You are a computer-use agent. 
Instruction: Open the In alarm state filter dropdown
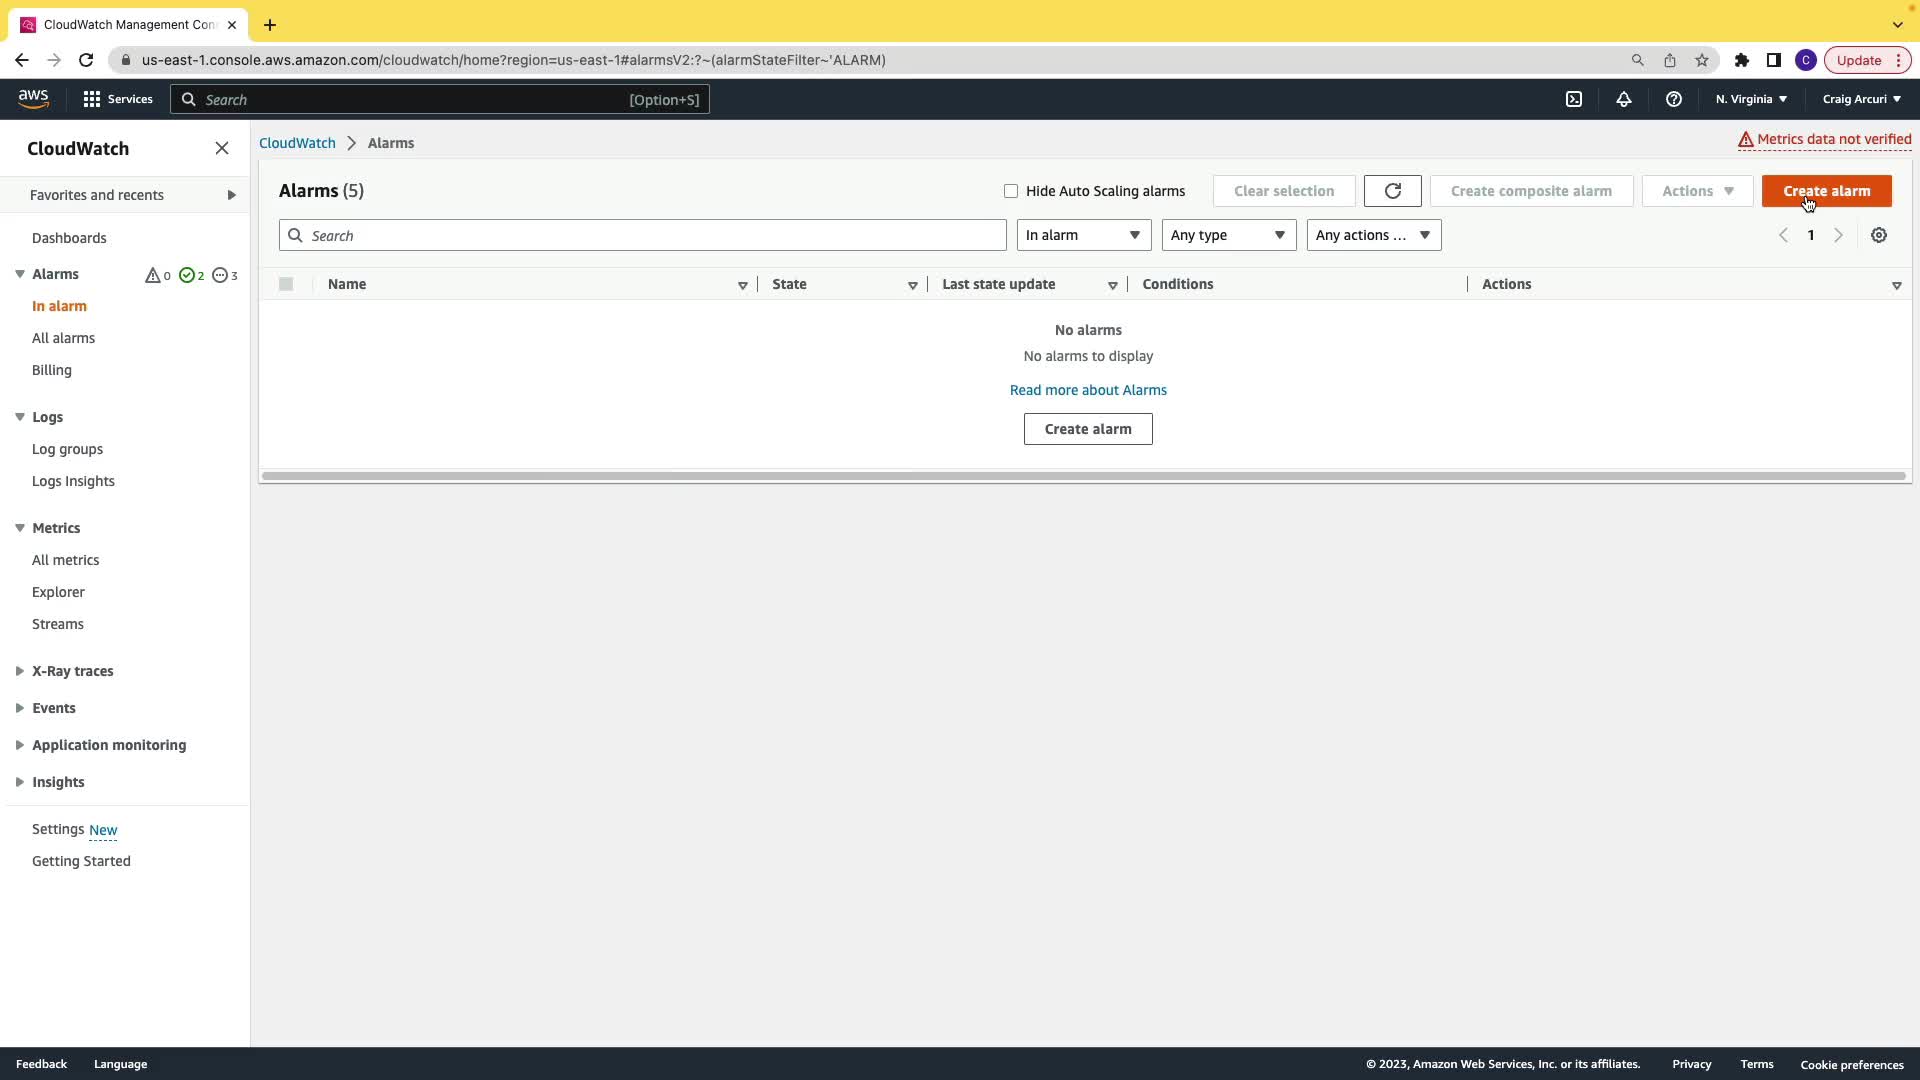(x=1083, y=235)
